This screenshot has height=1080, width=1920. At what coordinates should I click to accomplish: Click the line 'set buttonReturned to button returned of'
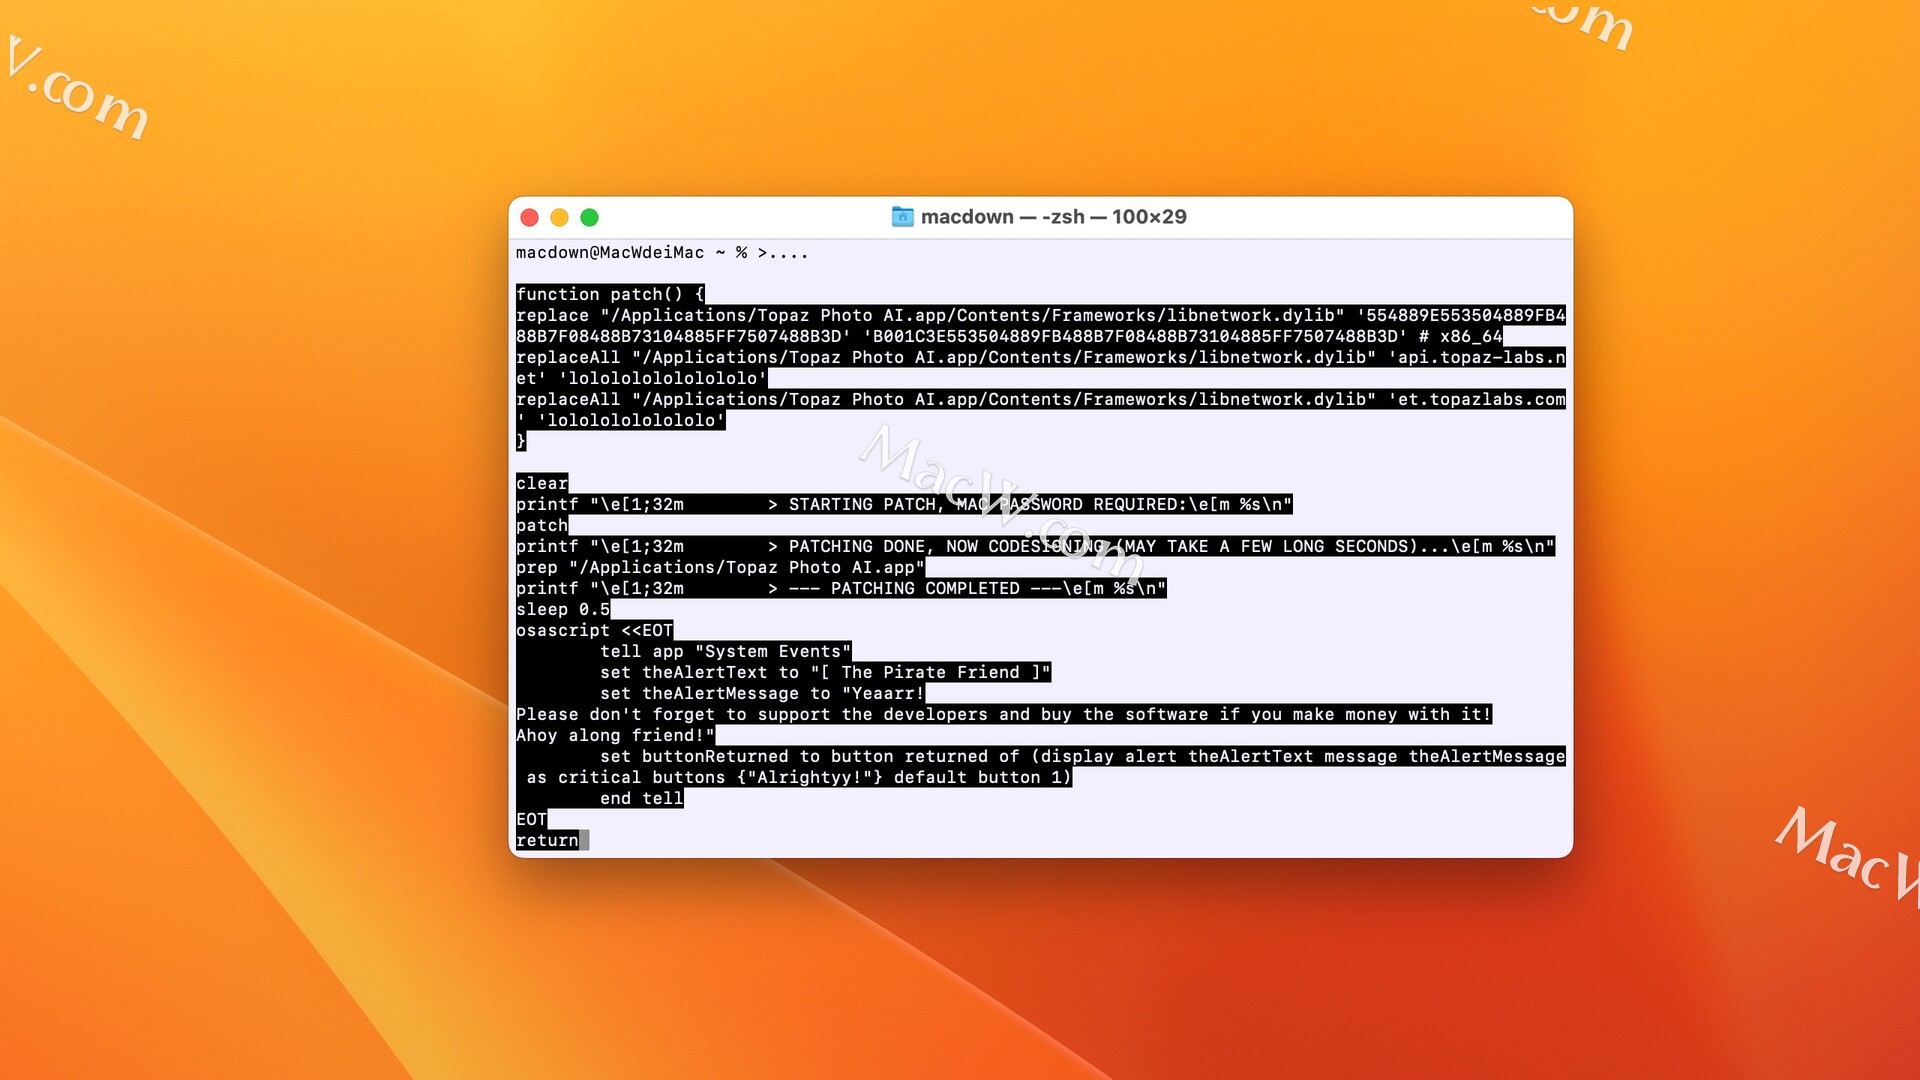pos(1083,756)
